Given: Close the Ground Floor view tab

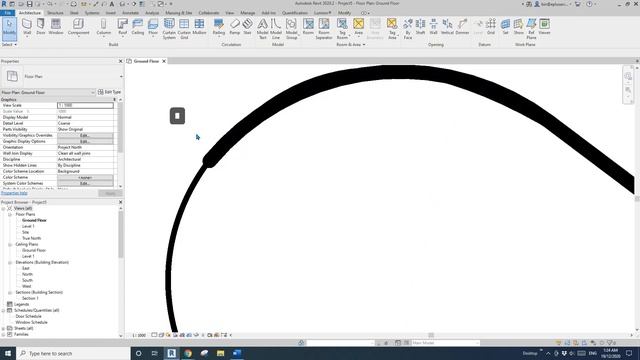Looking at the screenshot, I should (164, 61).
